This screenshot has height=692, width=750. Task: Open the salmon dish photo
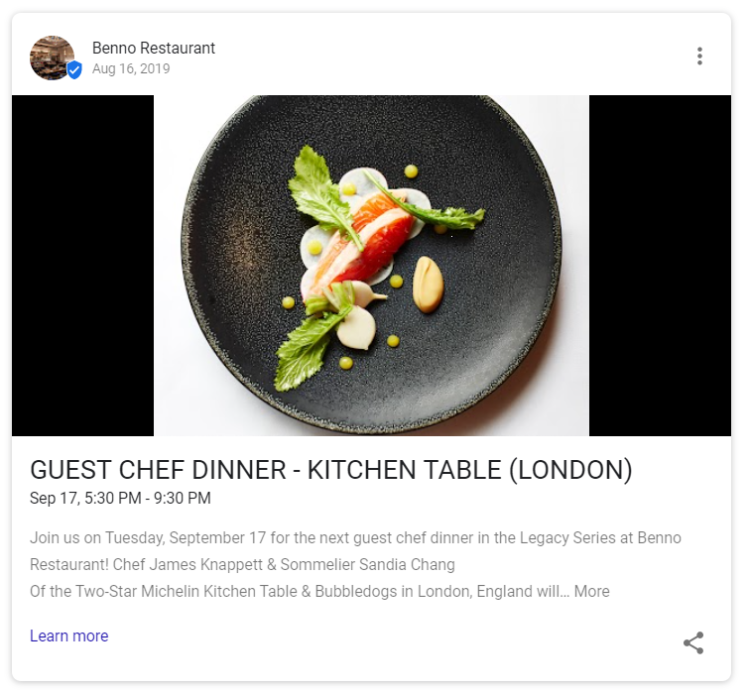point(371,265)
